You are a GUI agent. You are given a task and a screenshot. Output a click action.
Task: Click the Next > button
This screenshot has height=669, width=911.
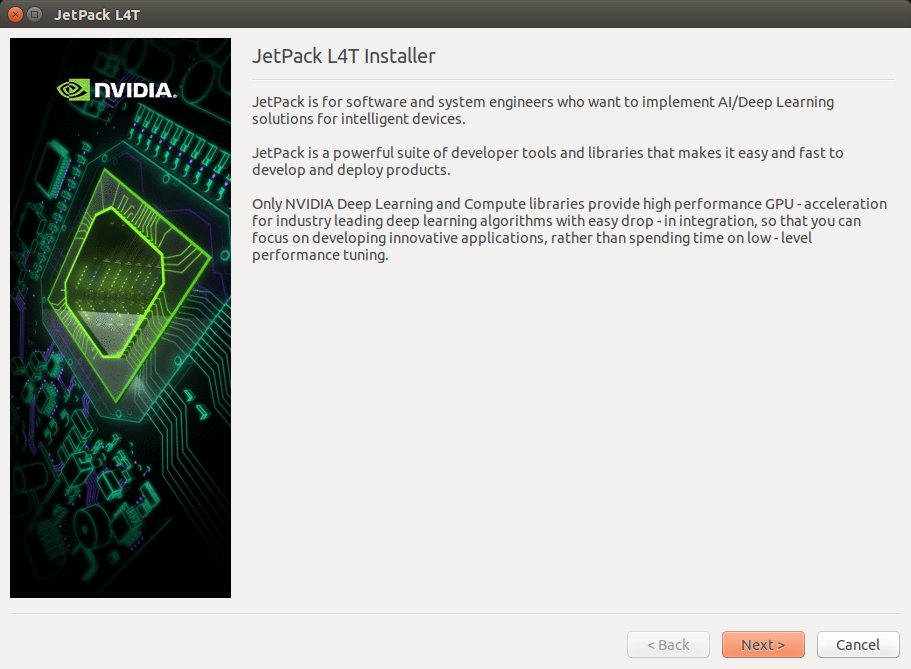(763, 645)
